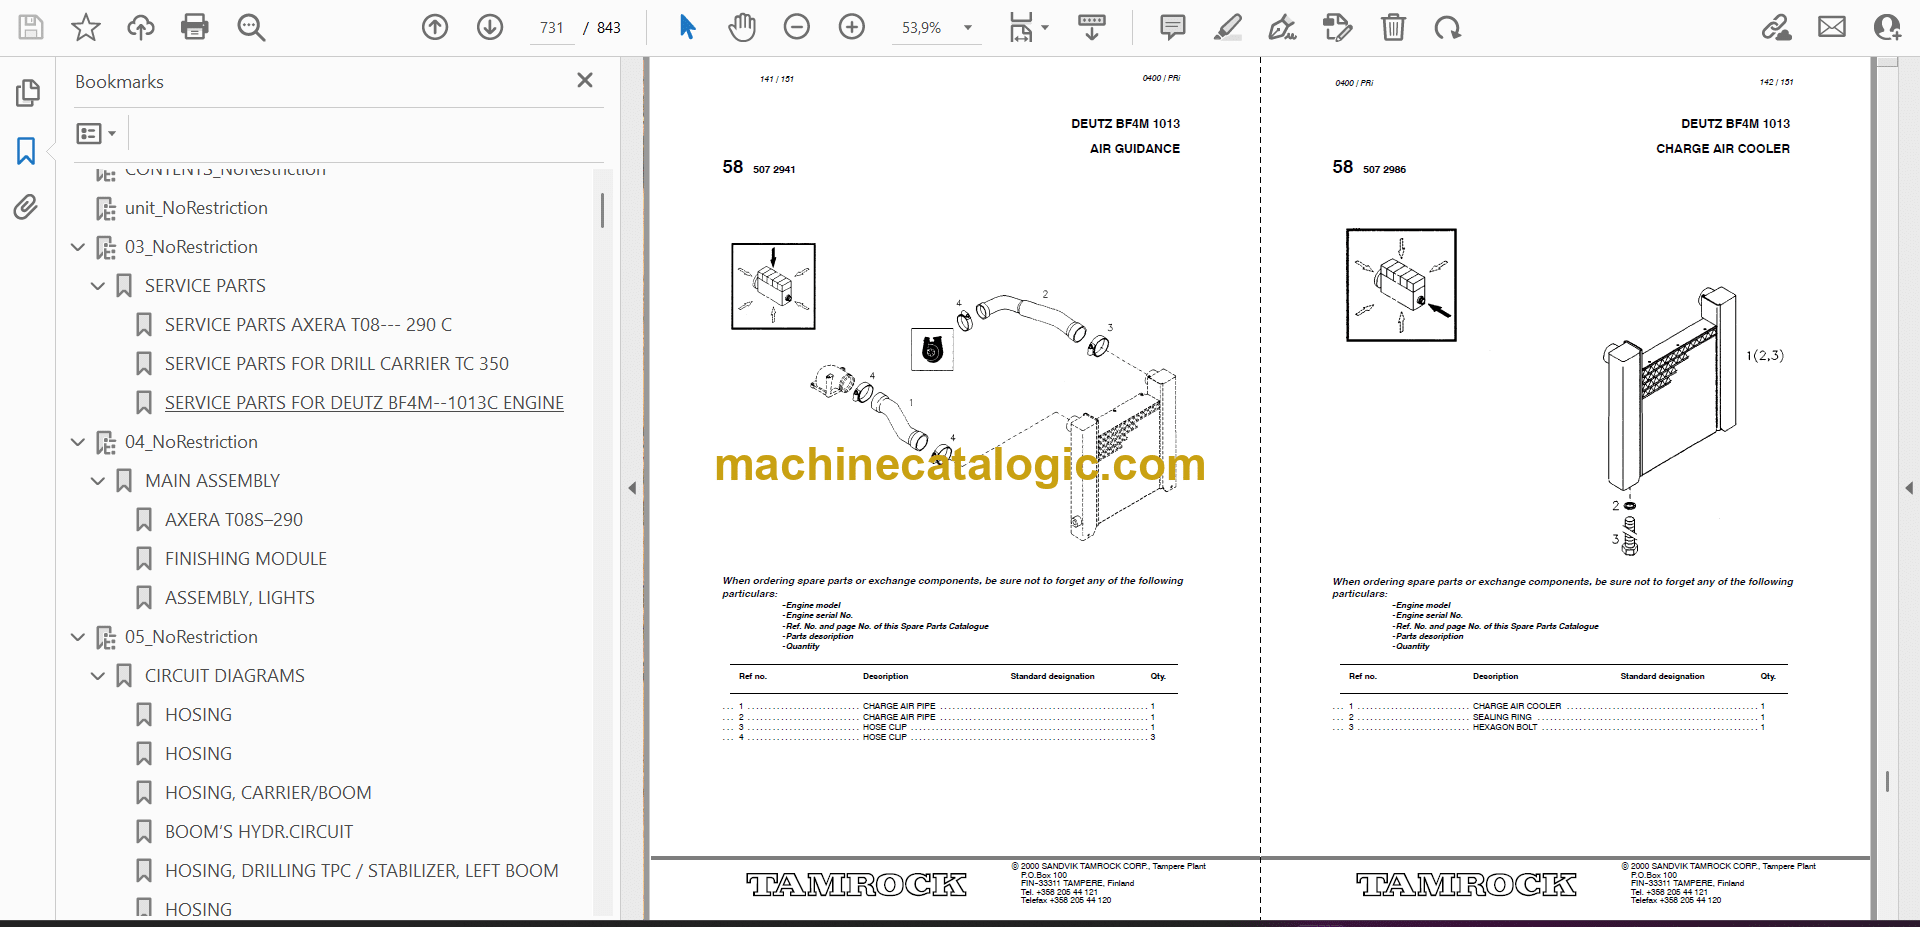Collapse the 04_NoRestriction bookmark
Screen dimensions: 1920x927
pyautogui.click(x=78, y=442)
